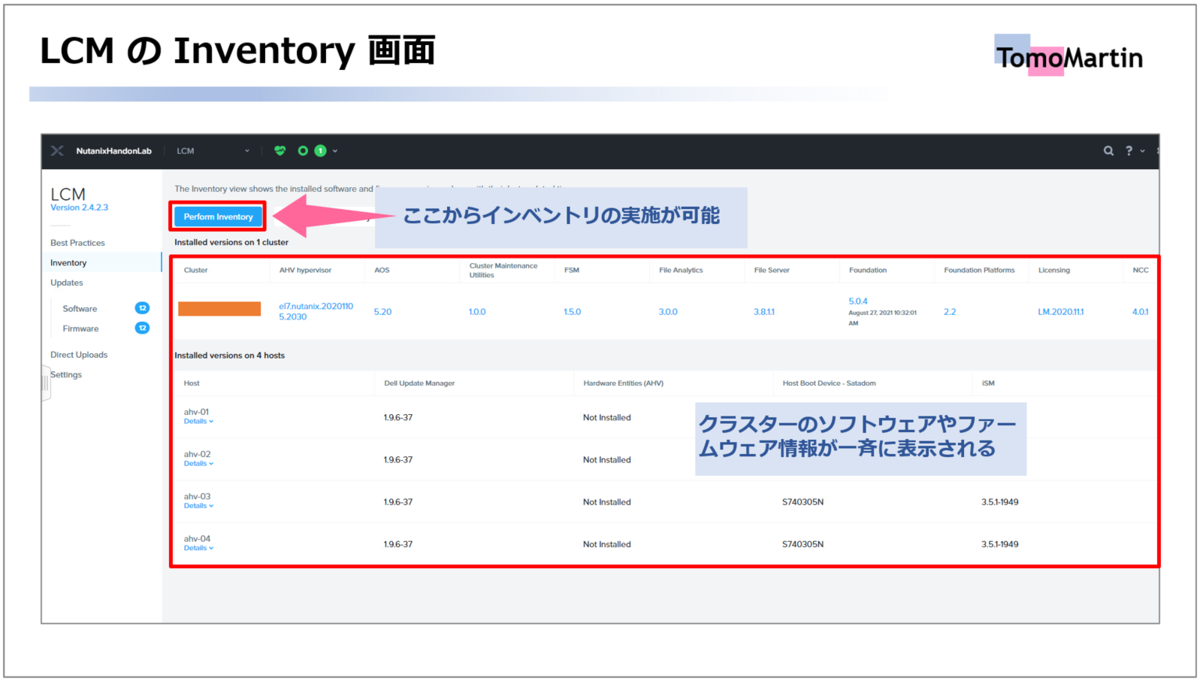Open the LCM page selector dropdown
The height and width of the screenshot is (681, 1200).
pos(212,151)
